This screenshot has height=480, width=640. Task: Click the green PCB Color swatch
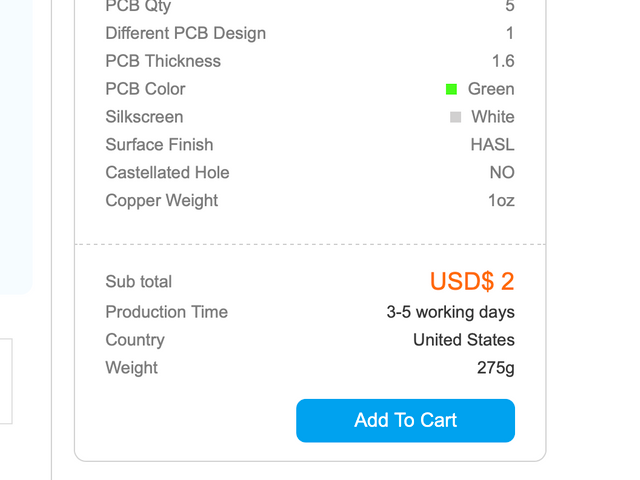[x=452, y=89]
